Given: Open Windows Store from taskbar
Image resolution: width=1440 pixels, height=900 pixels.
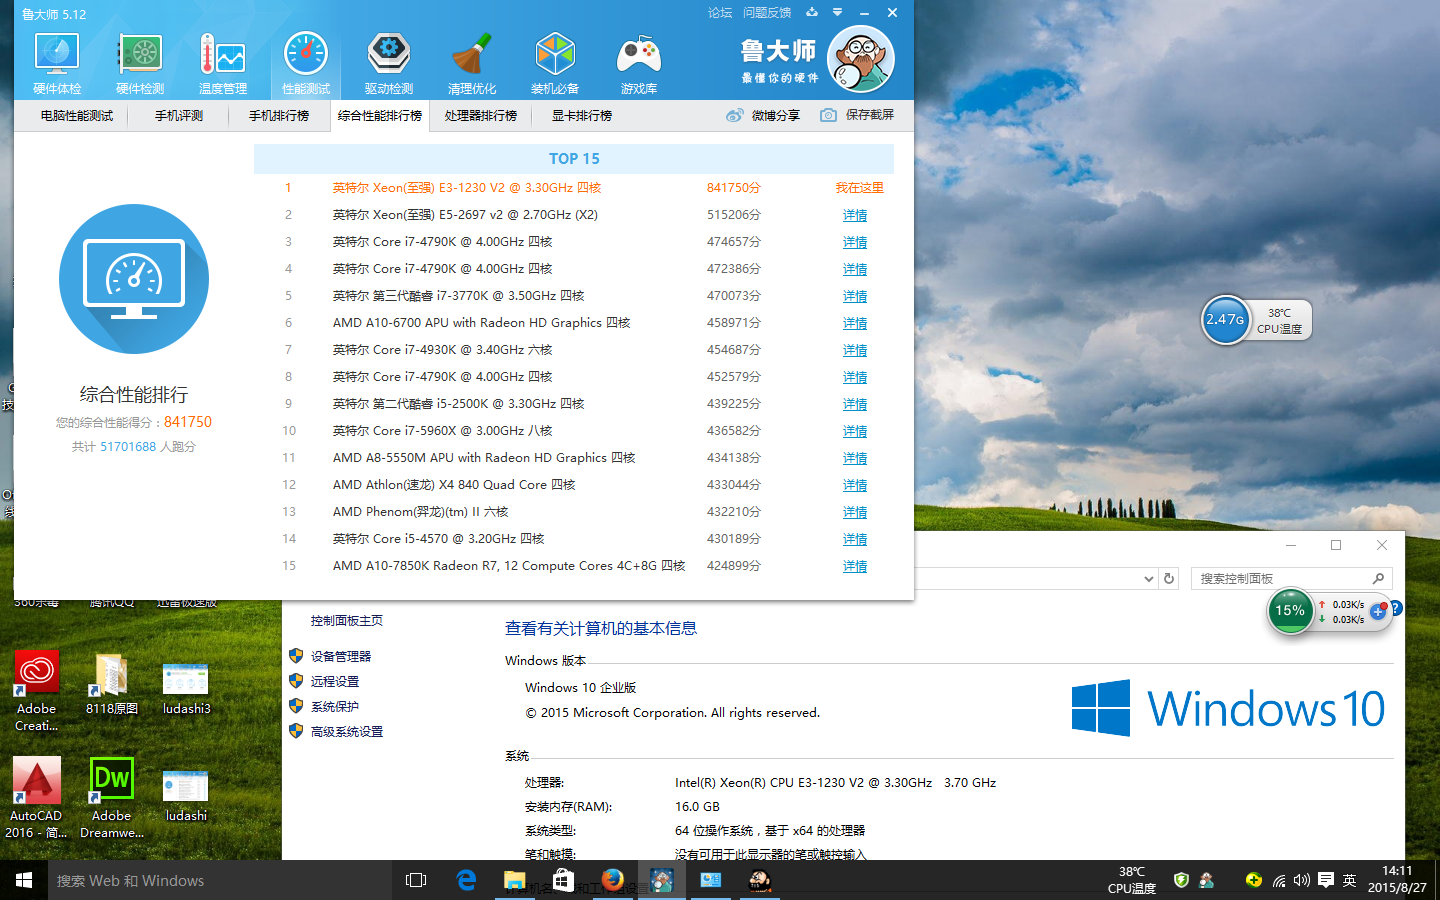Looking at the screenshot, I should point(564,880).
